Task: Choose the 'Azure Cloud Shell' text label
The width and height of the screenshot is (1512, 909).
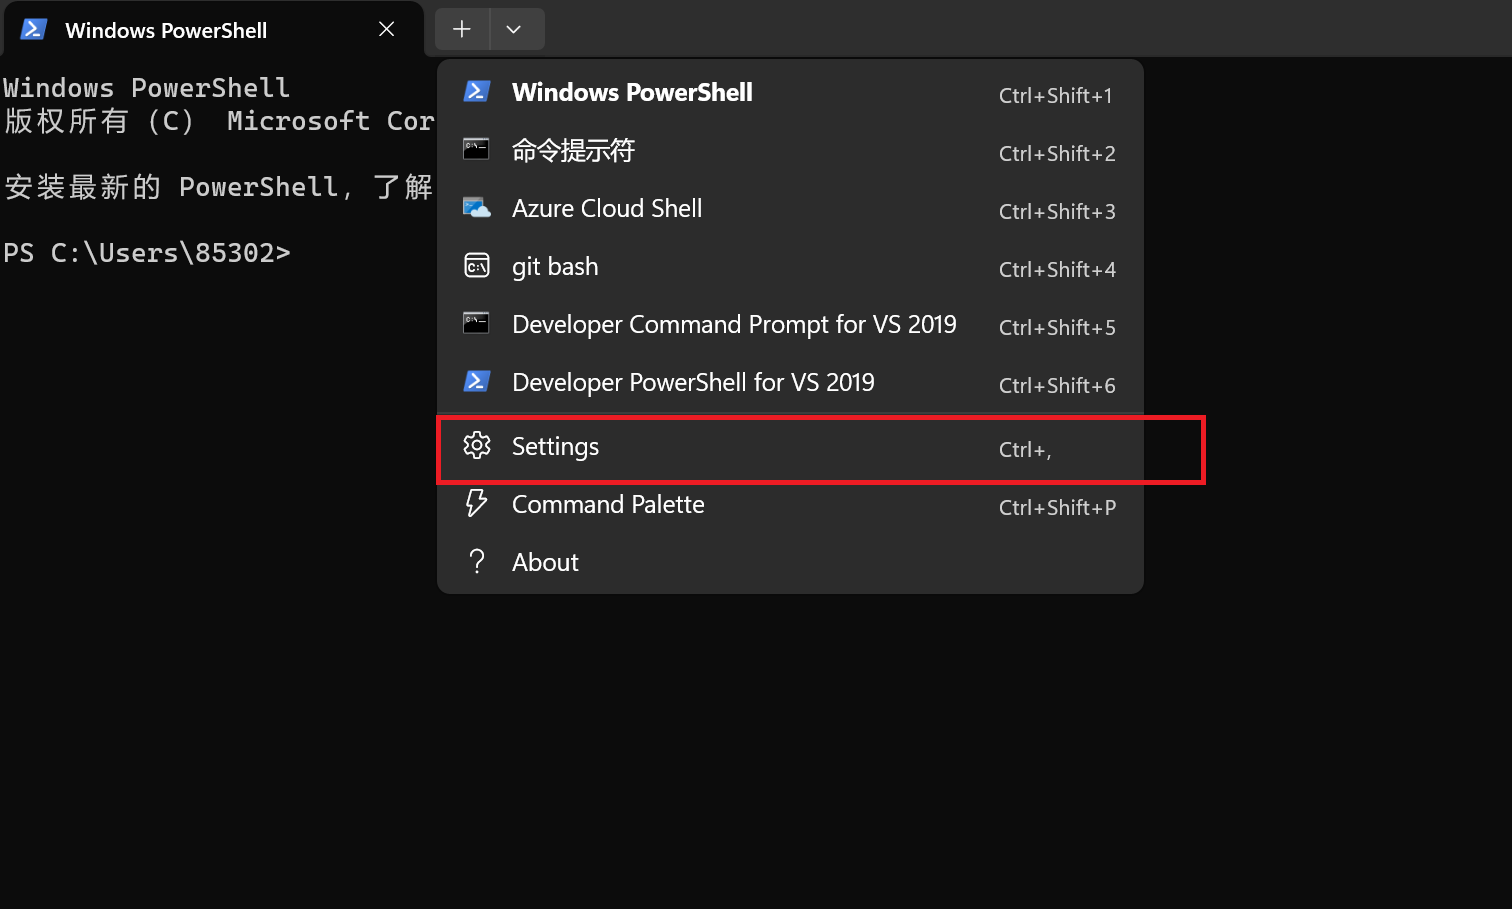Action: pyautogui.click(x=607, y=209)
